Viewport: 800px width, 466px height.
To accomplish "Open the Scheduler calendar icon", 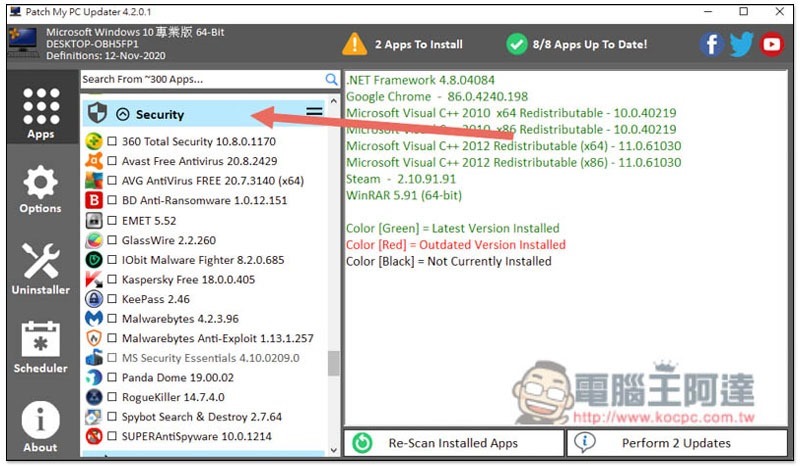I will pos(40,347).
